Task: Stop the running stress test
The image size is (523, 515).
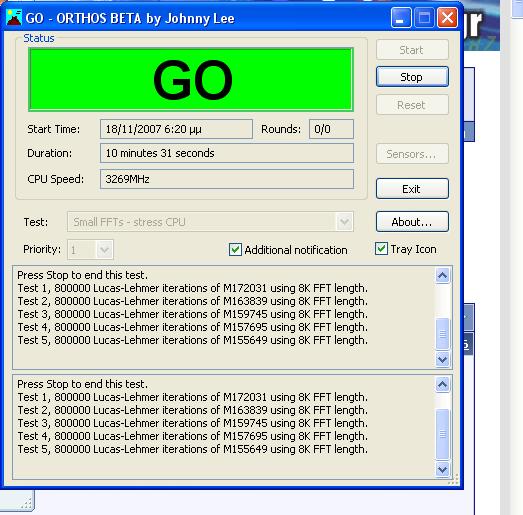Action: click(x=412, y=77)
